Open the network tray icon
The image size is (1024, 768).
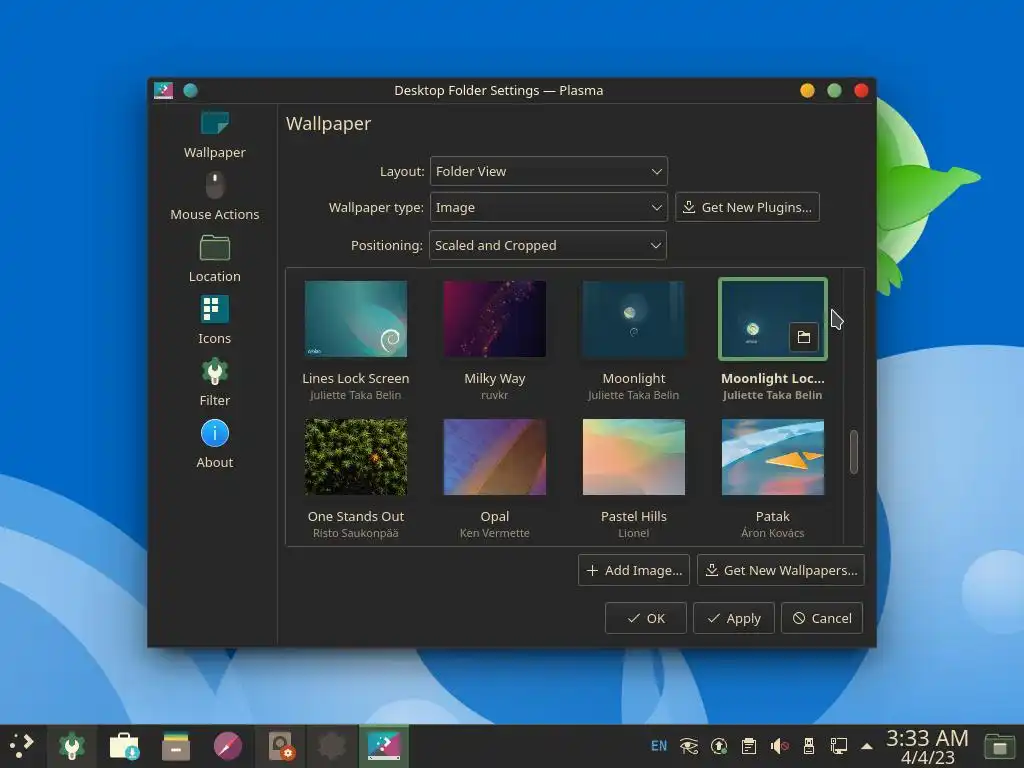coord(839,746)
